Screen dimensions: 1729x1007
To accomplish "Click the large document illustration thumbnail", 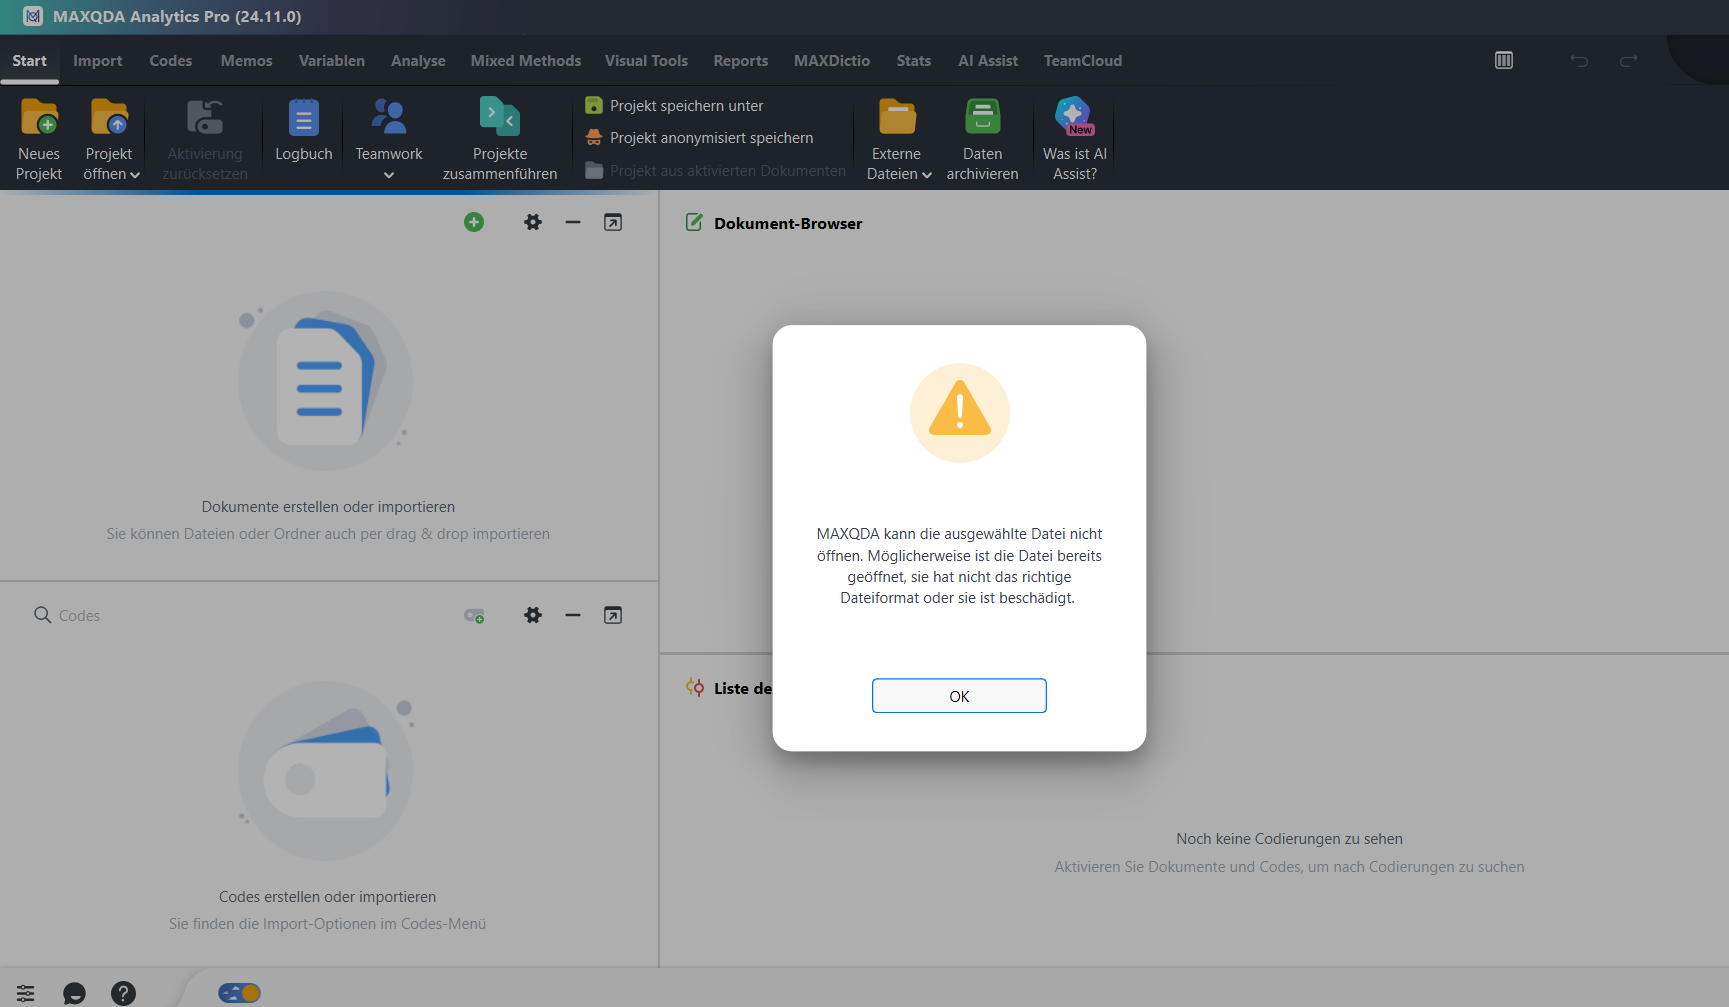I will 326,381.
